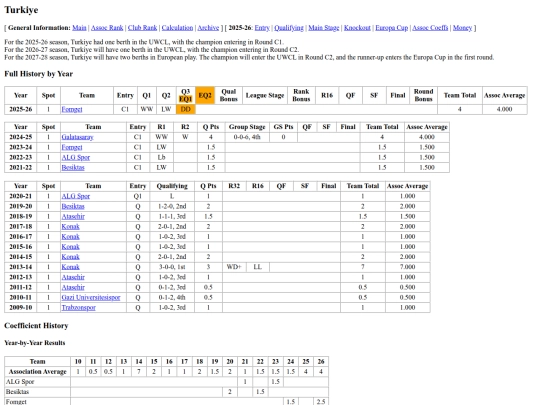Open the 2025-26 Entry link

pyautogui.click(x=262, y=28)
